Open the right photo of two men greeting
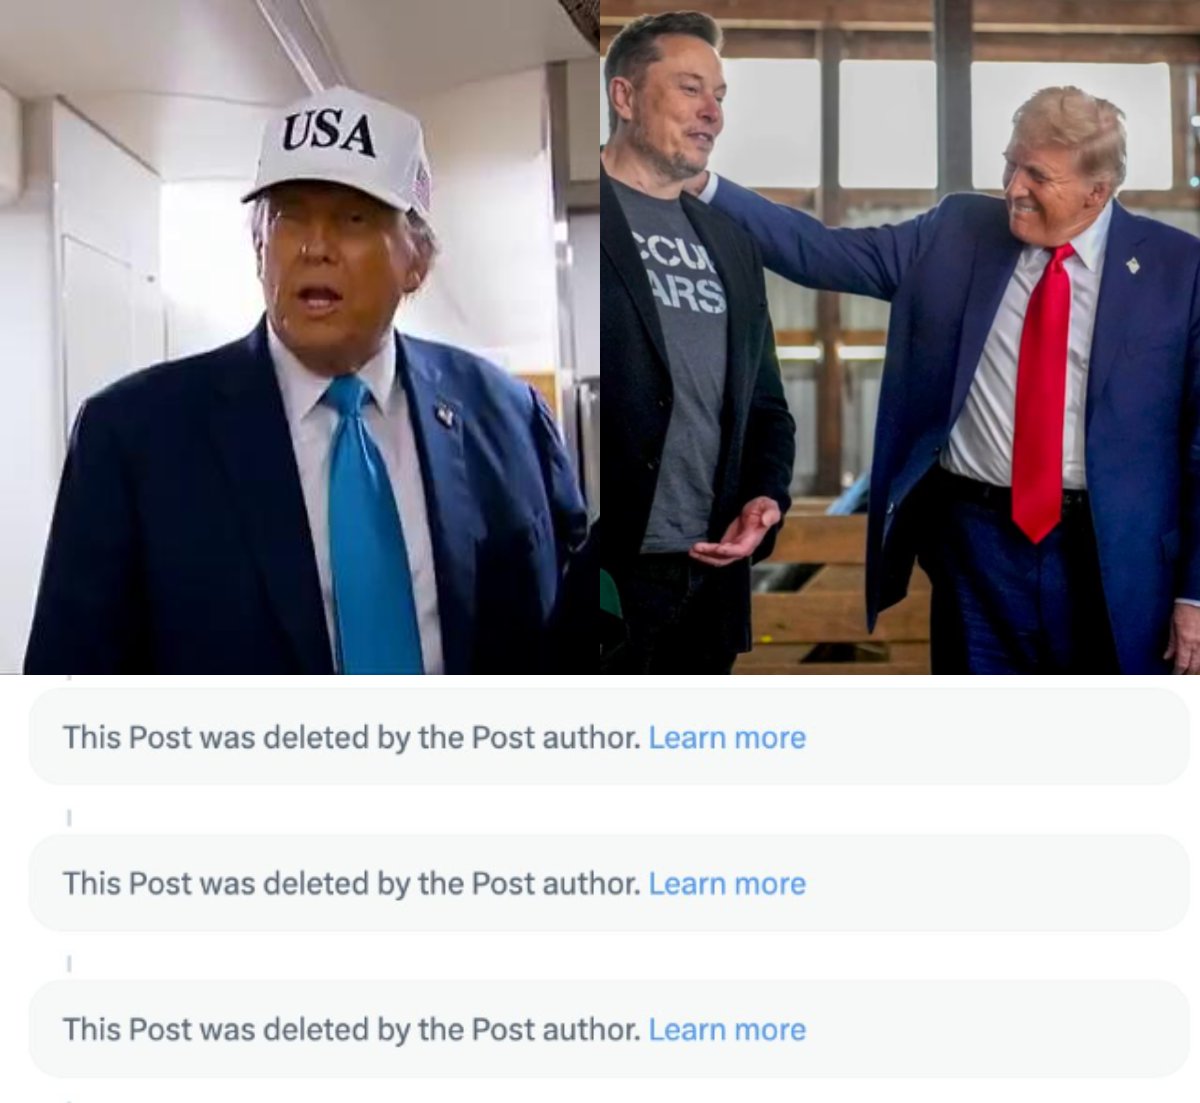 (x=900, y=337)
